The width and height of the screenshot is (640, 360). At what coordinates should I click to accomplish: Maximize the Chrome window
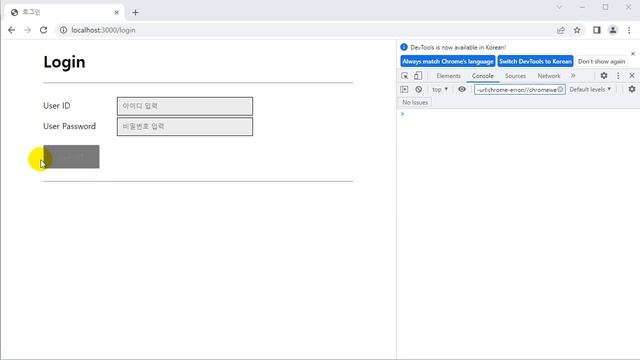[605, 7]
